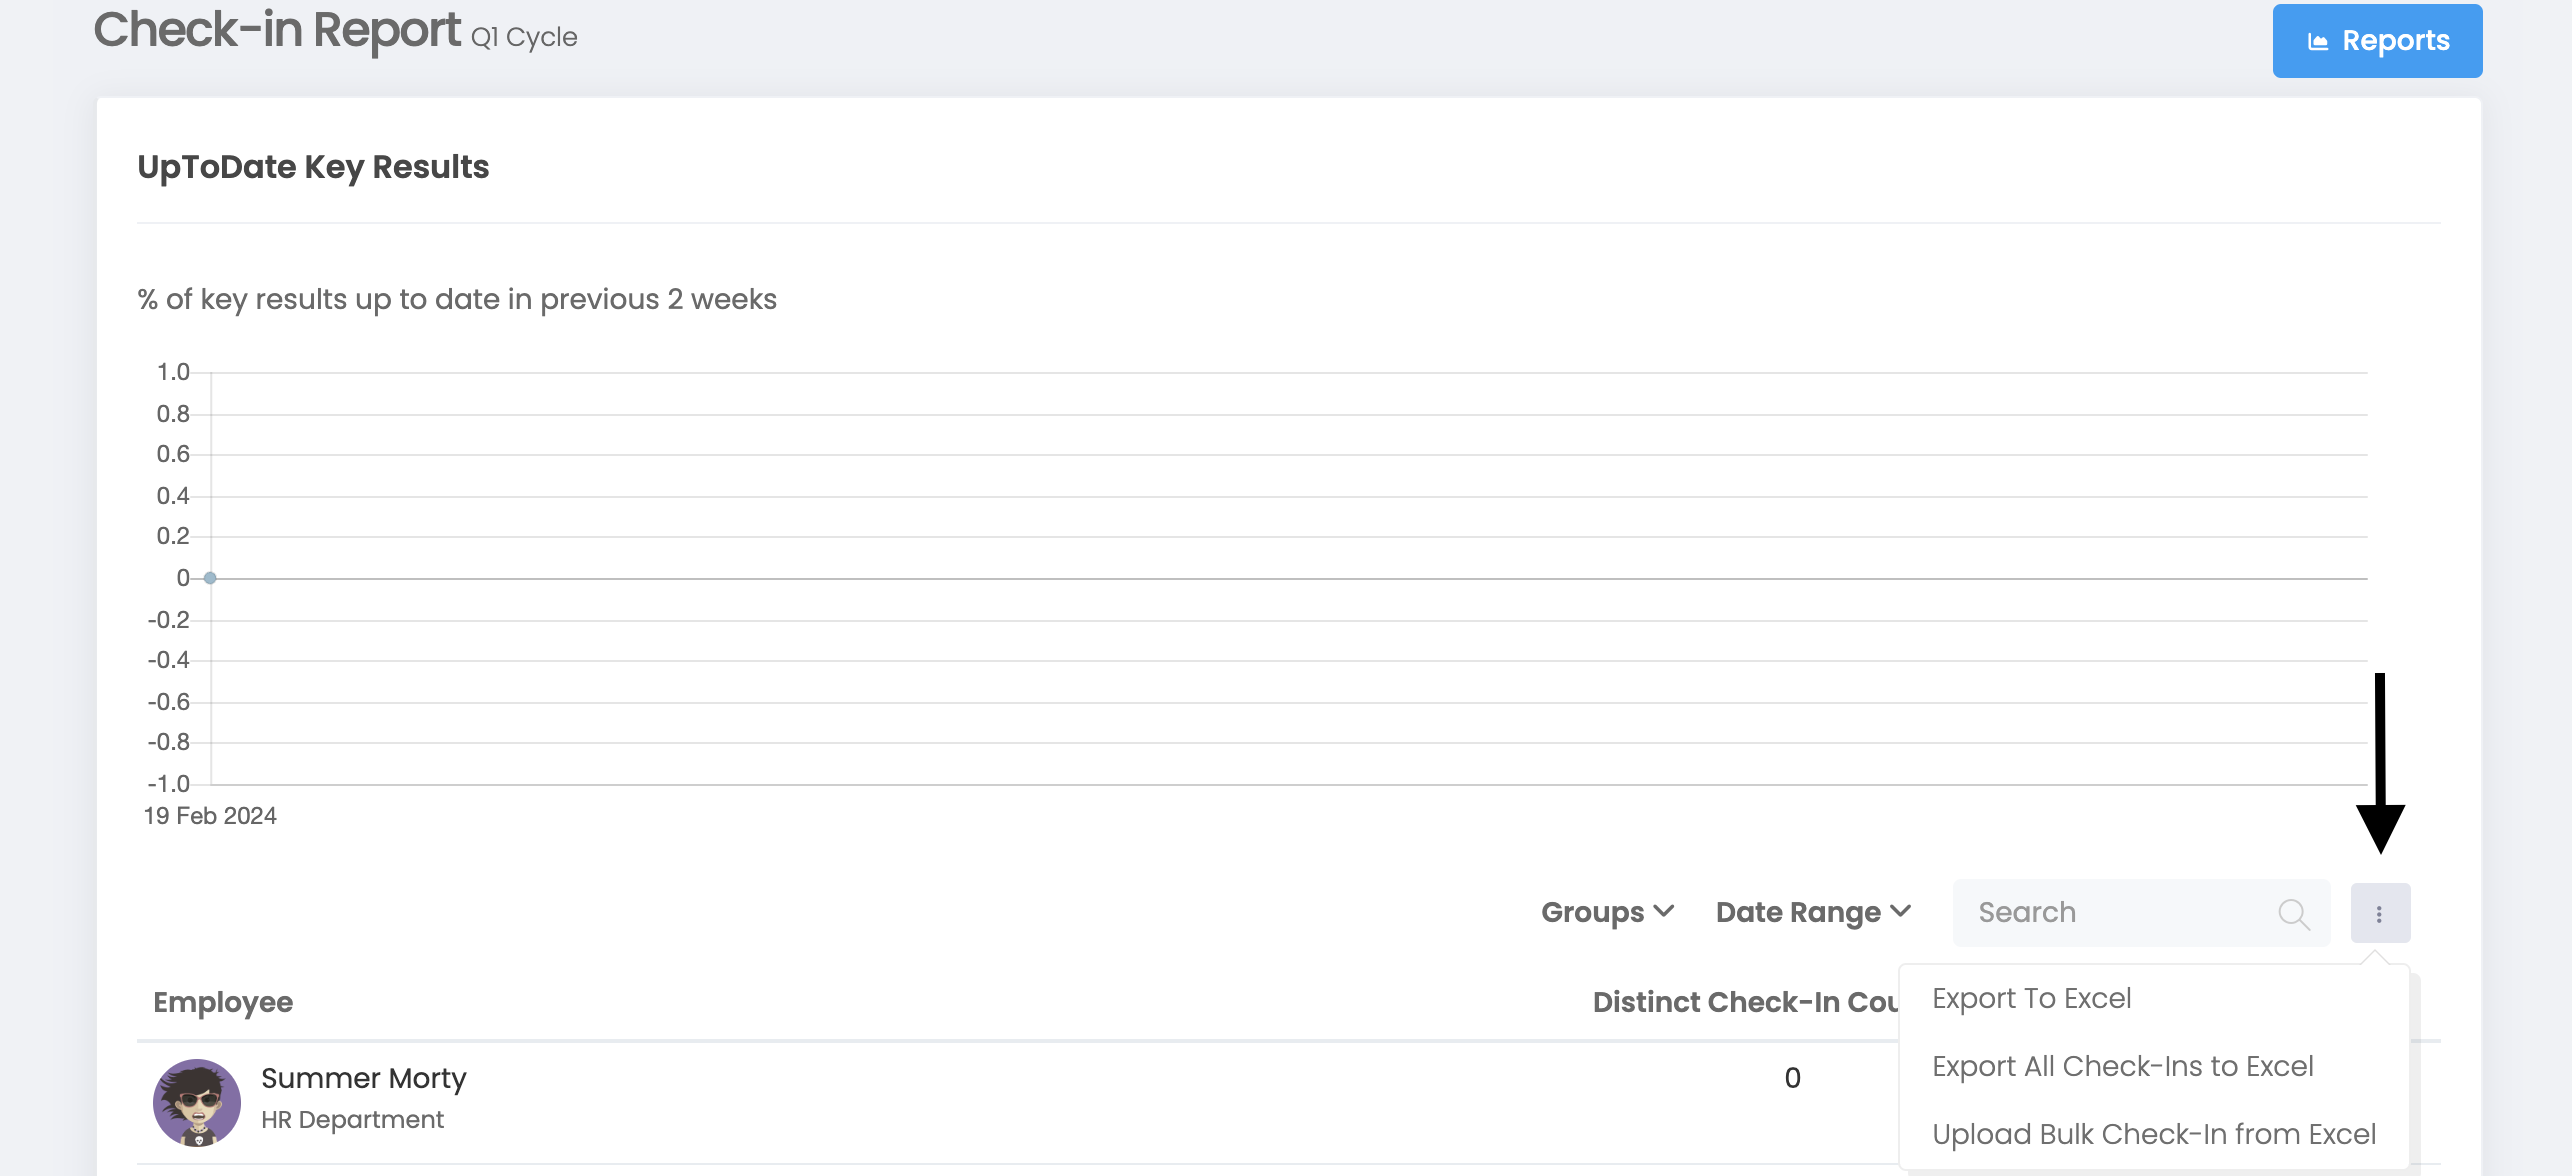
Task: Click the Groups chevron arrow
Action: [x=1664, y=911]
